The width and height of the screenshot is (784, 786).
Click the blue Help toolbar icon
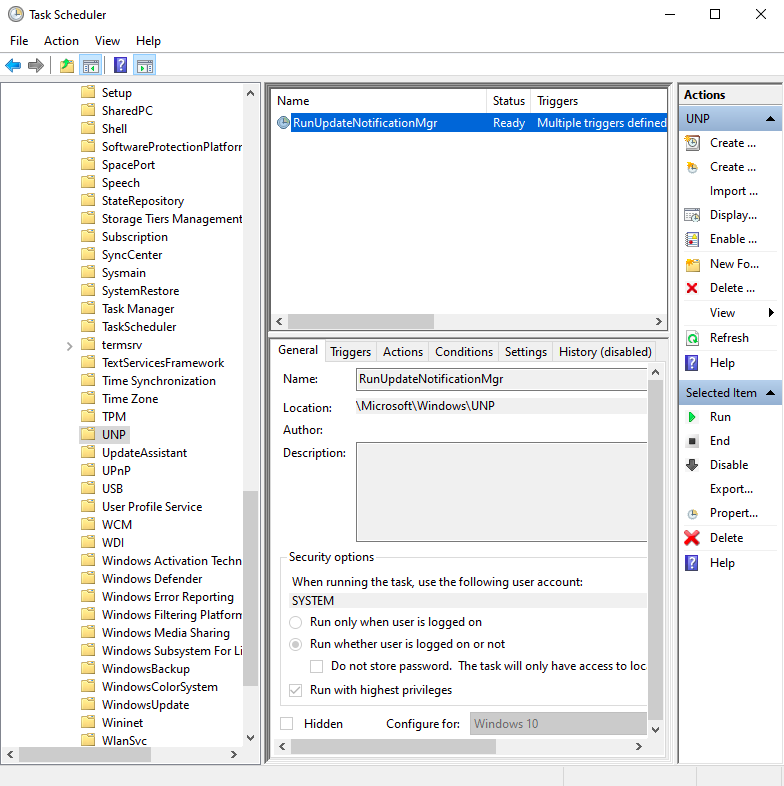coord(120,66)
